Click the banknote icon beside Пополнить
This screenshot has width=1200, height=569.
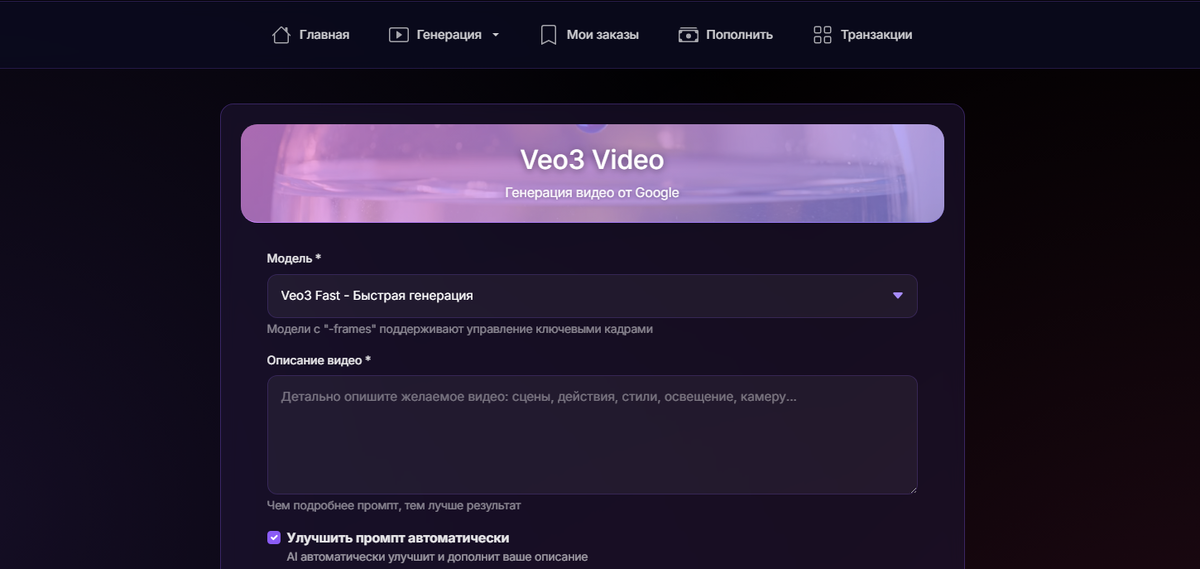688,35
